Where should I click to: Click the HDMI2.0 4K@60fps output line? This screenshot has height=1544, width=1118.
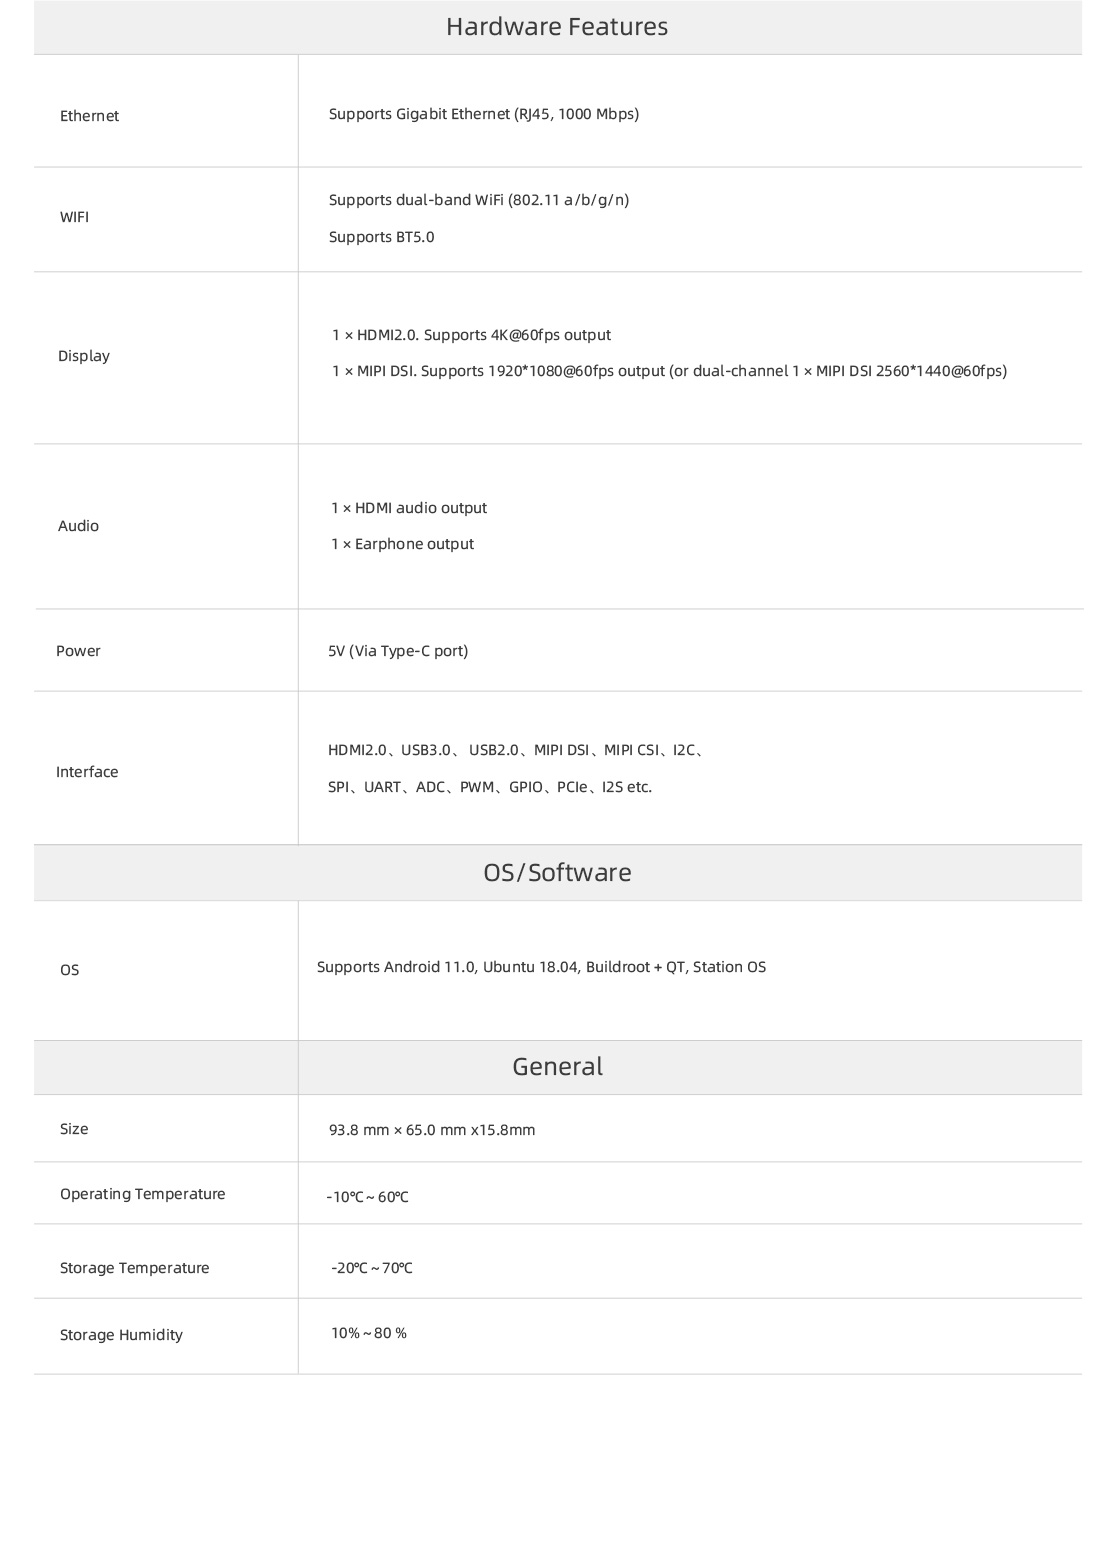471,335
